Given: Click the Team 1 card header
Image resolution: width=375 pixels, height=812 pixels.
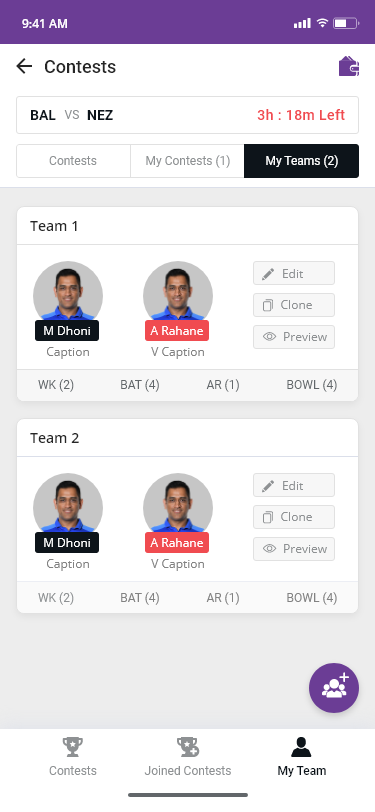Looking at the screenshot, I should 188,226.
